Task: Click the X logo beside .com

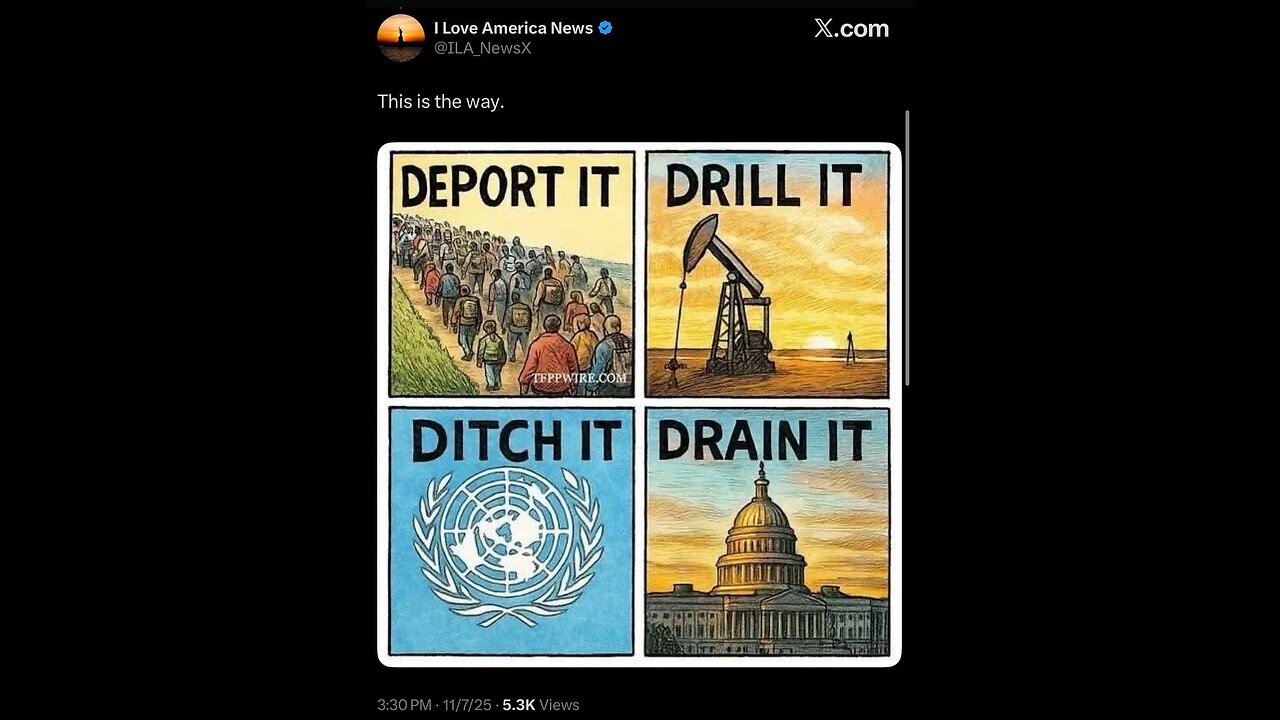Action: point(824,29)
